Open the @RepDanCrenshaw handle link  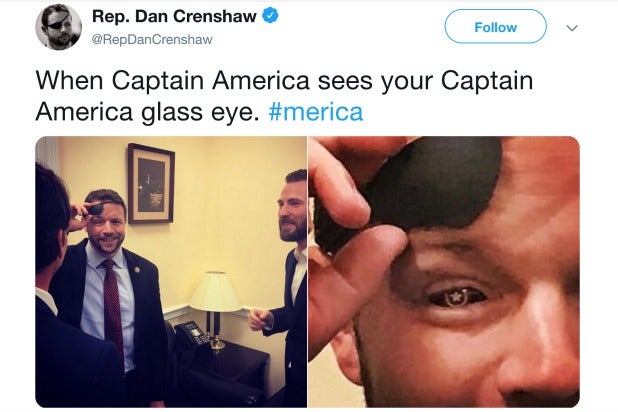152,39
